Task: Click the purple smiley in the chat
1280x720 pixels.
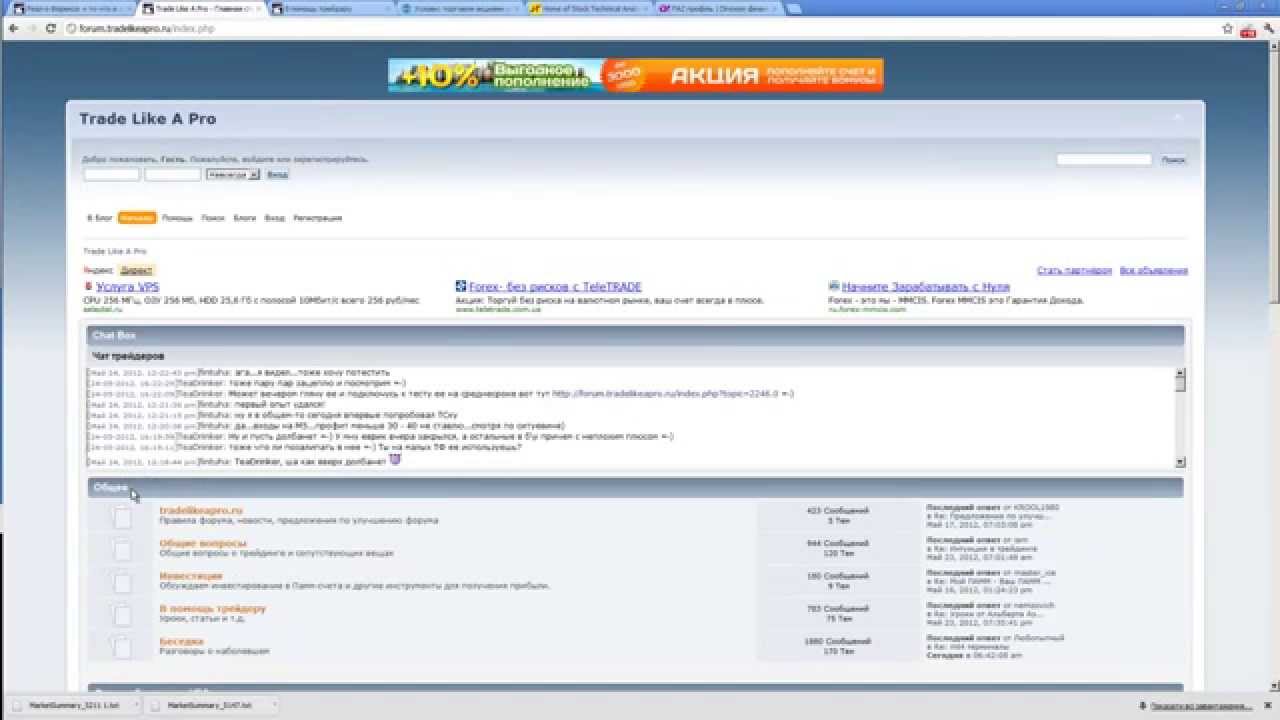Action: (395, 460)
